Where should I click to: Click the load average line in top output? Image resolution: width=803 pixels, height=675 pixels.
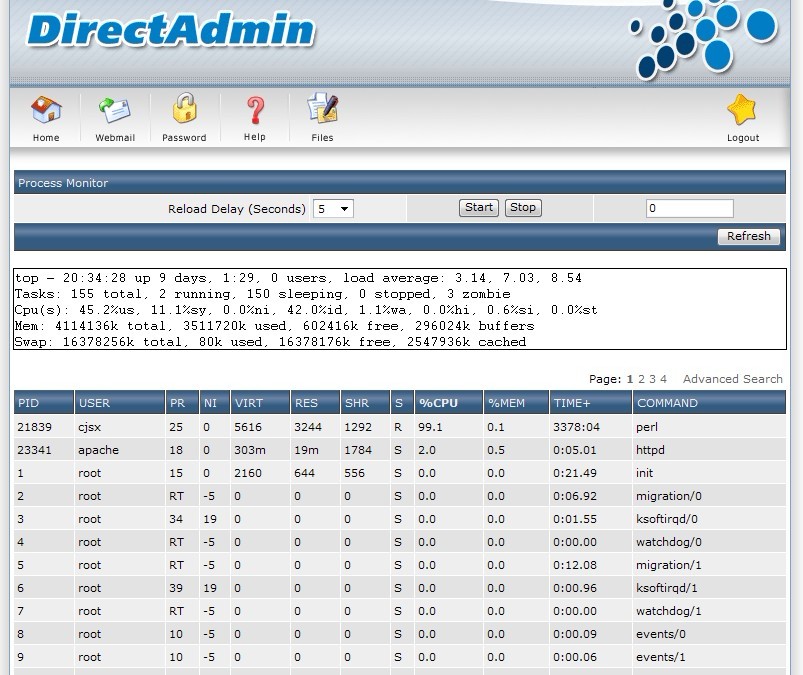pos(299,278)
